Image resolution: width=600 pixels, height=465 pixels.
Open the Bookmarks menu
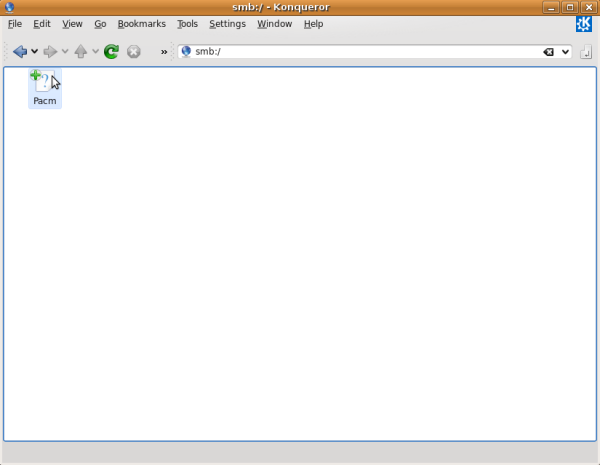point(141,23)
